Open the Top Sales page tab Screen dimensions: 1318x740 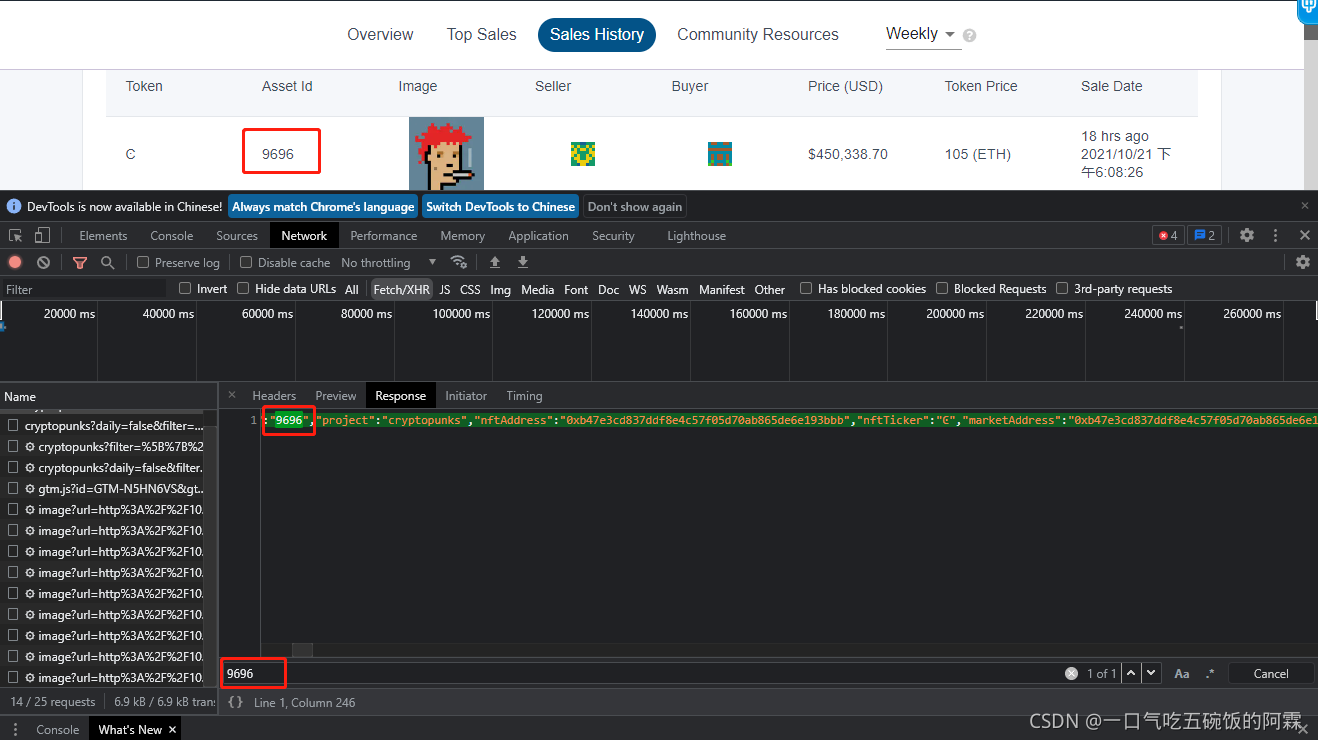click(x=482, y=34)
